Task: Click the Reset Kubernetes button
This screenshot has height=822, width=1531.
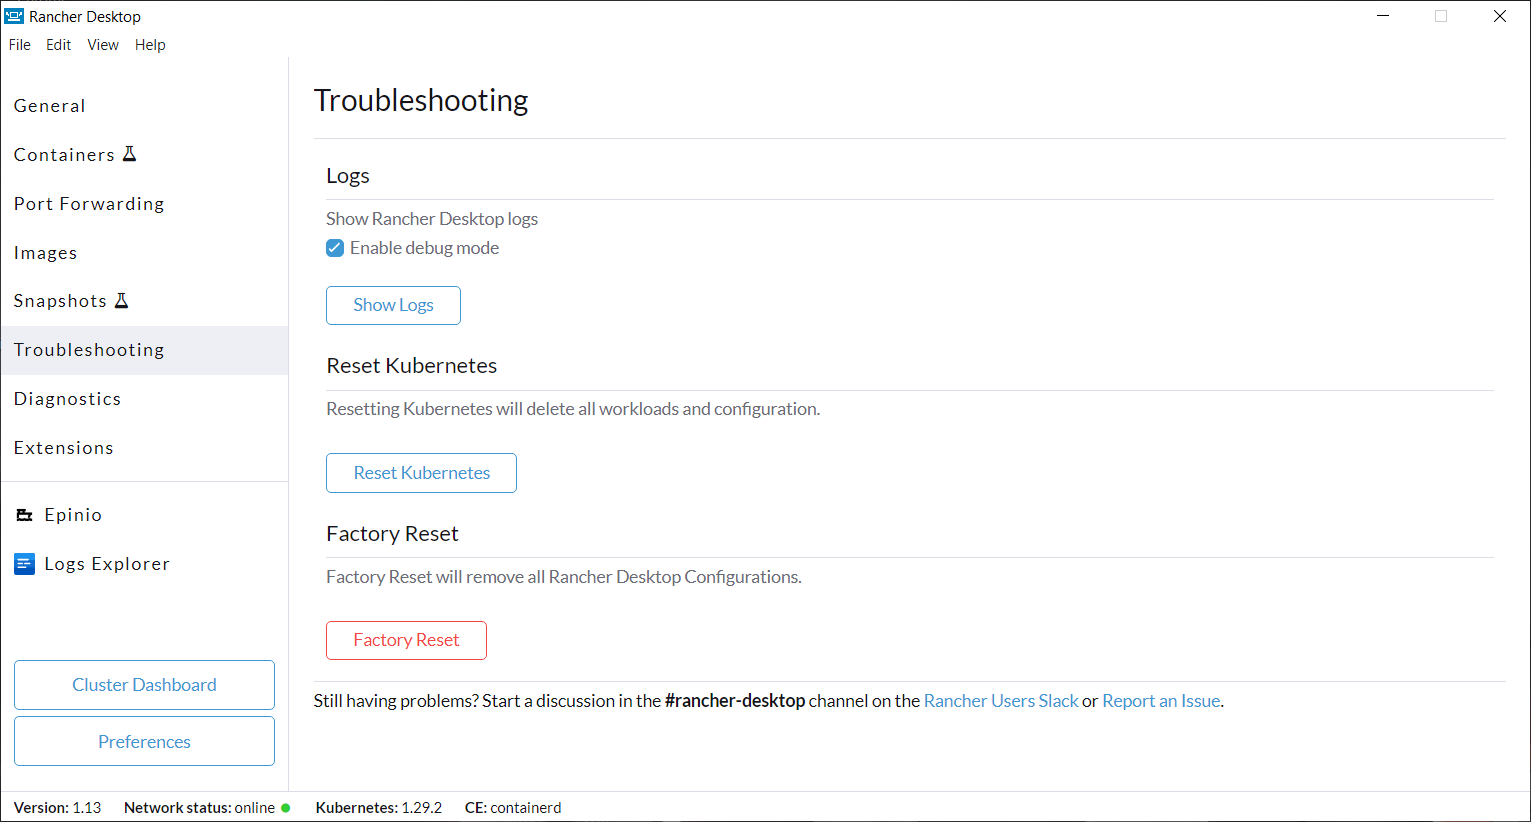Action: (x=421, y=473)
